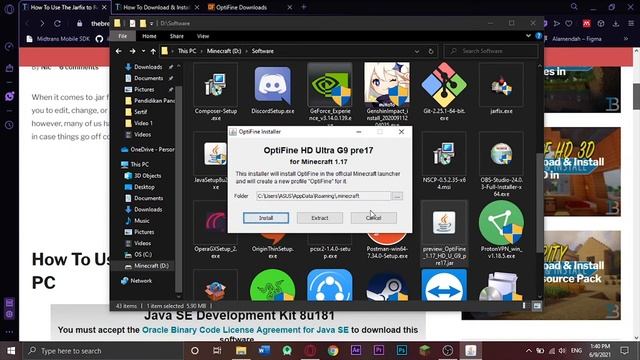
Task: Go up one folder level in Explorer
Action: coord(153,51)
